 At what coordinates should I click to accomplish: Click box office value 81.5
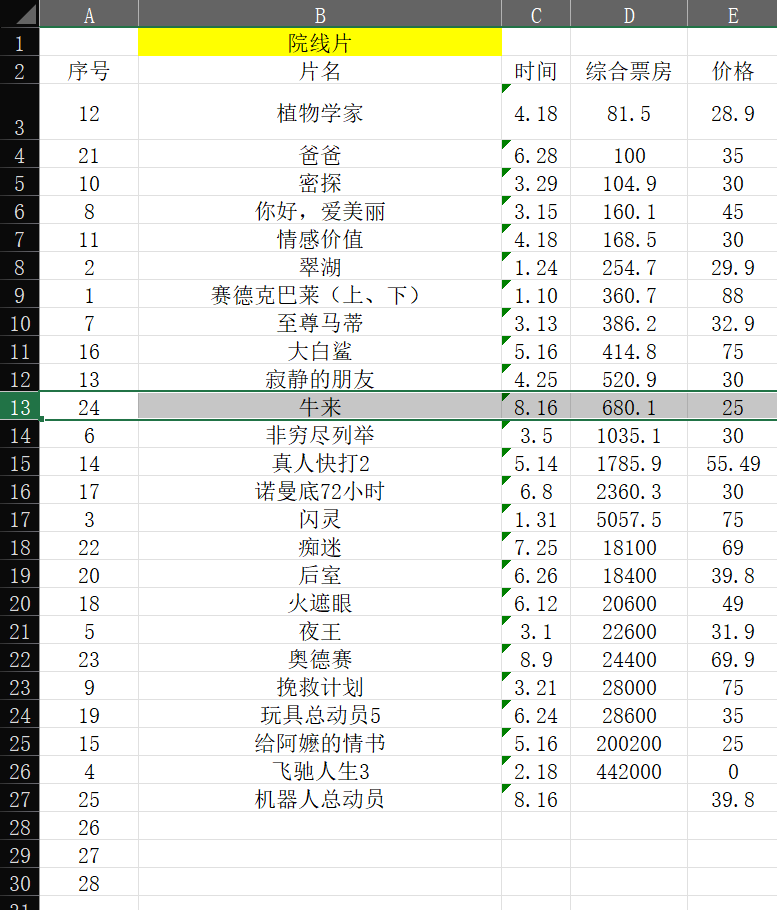coord(629,113)
